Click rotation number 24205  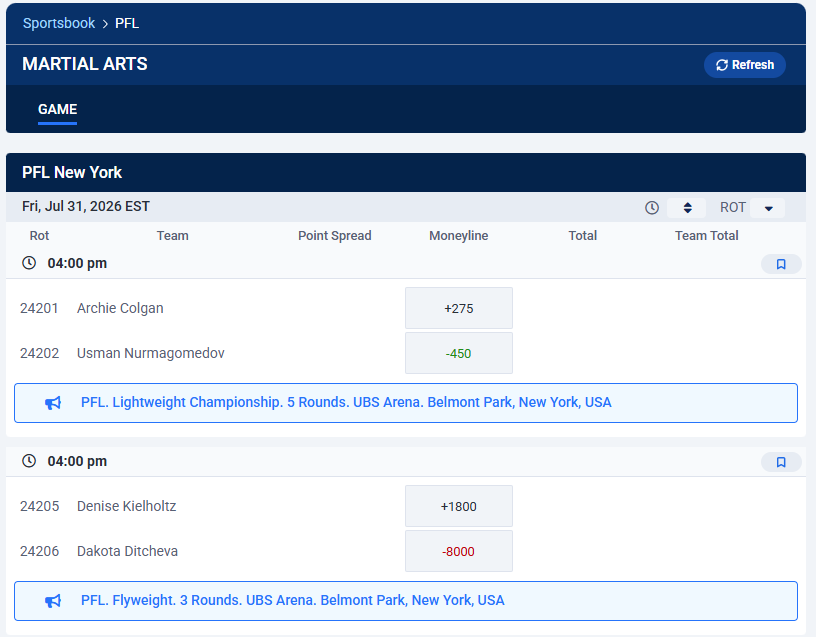[x=40, y=506]
